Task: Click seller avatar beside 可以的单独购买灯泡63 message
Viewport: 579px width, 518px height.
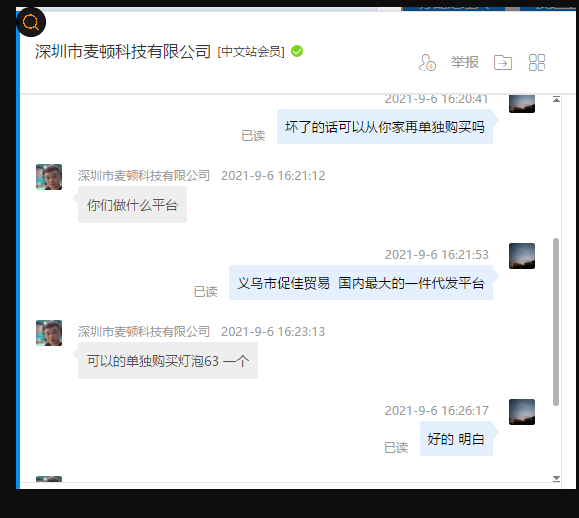Action: pyautogui.click(x=49, y=333)
